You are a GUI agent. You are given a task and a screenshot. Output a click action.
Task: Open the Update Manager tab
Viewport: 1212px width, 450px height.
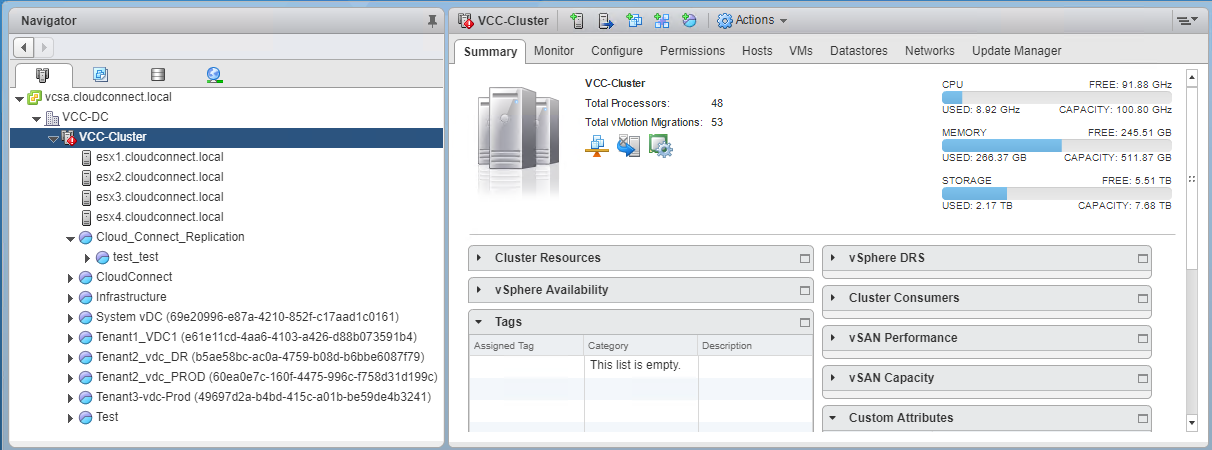(1017, 51)
